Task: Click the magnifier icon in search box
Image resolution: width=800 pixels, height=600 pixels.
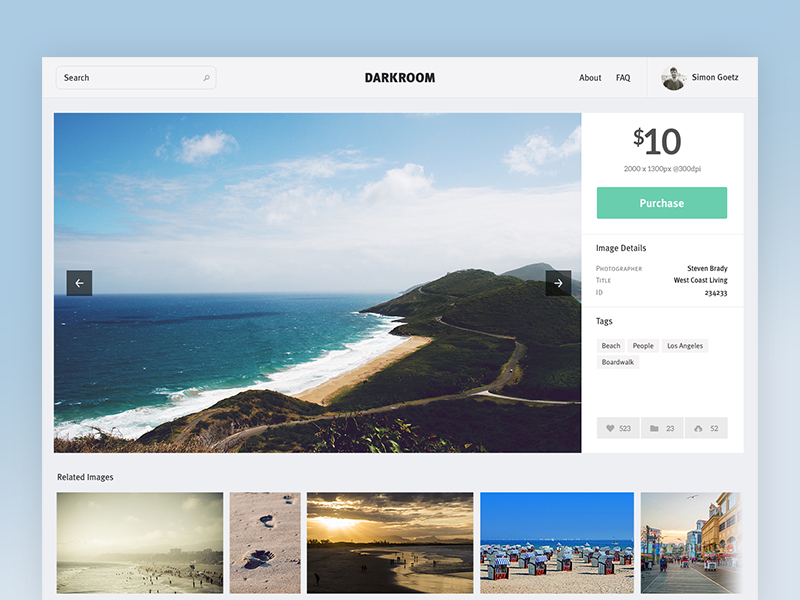Action: pyautogui.click(x=206, y=78)
